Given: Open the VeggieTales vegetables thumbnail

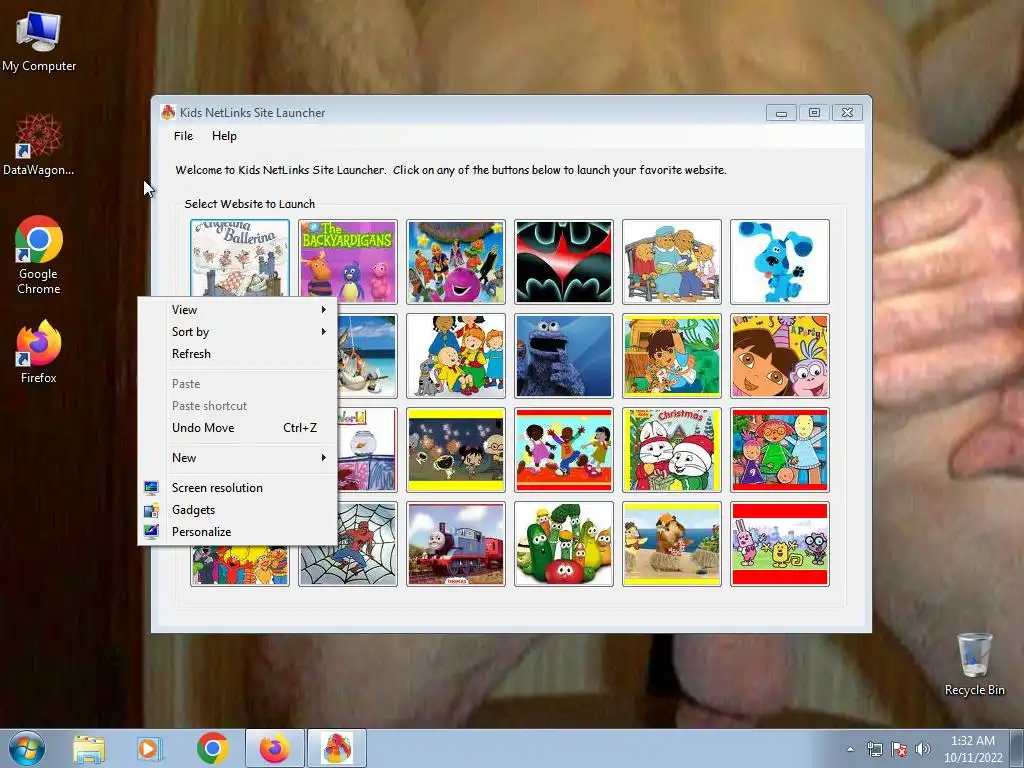Looking at the screenshot, I should point(564,544).
